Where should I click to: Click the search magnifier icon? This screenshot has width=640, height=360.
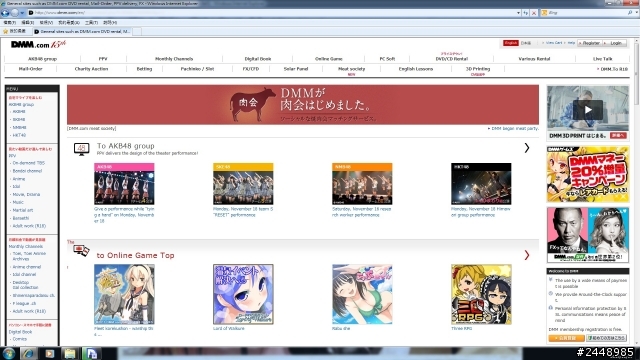630,13
